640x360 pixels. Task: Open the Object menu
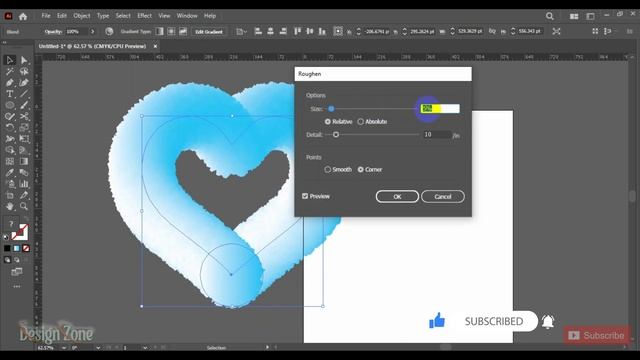pyautogui.click(x=82, y=16)
